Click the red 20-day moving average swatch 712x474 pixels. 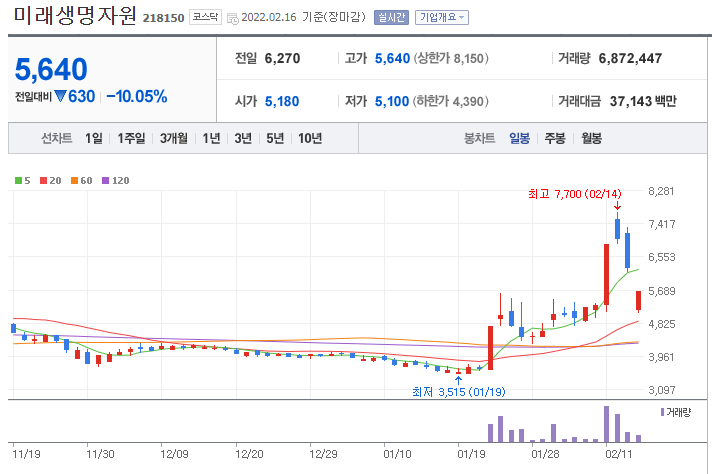(44, 181)
